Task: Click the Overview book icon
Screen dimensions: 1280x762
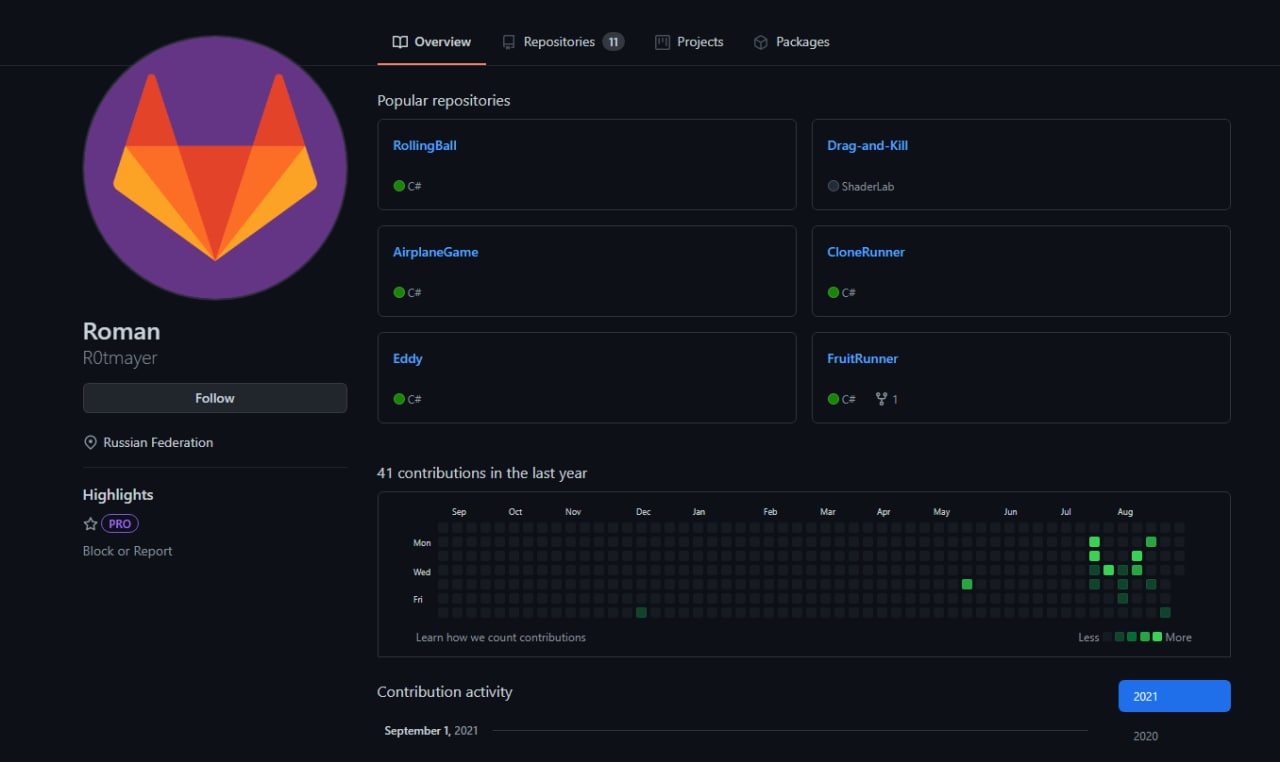Action: pyautogui.click(x=400, y=42)
